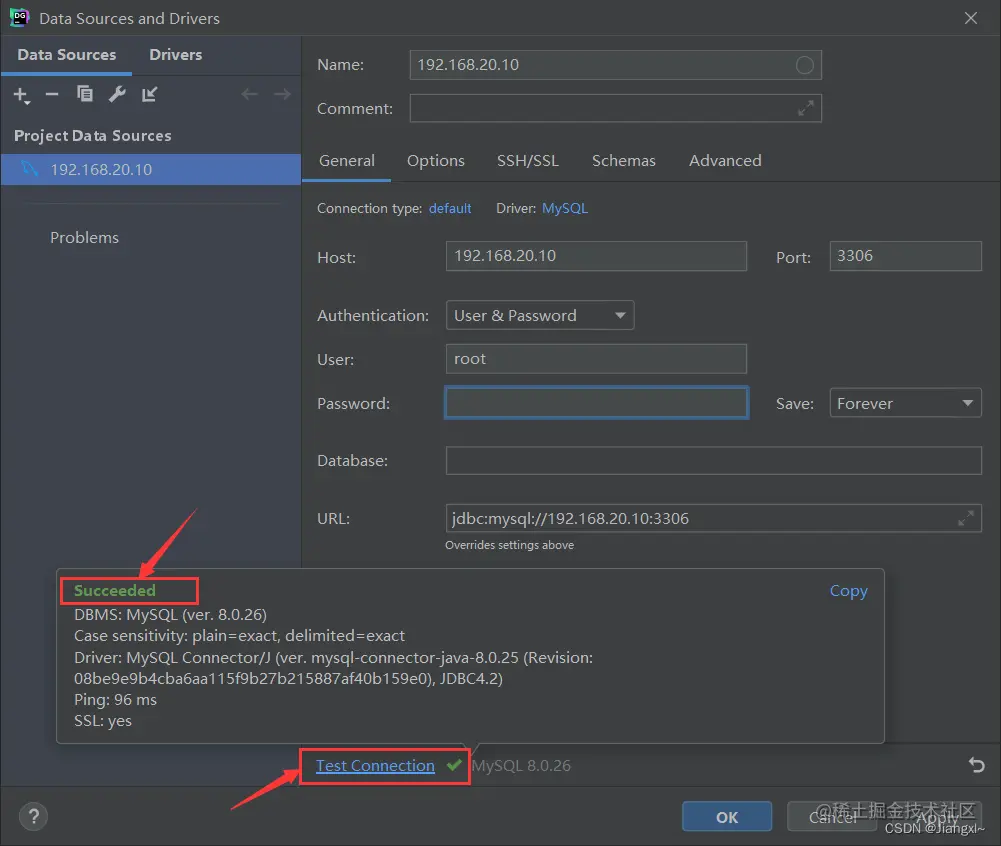Click the Comment input field
1001x846 pixels.
pyautogui.click(x=615, y=109)
